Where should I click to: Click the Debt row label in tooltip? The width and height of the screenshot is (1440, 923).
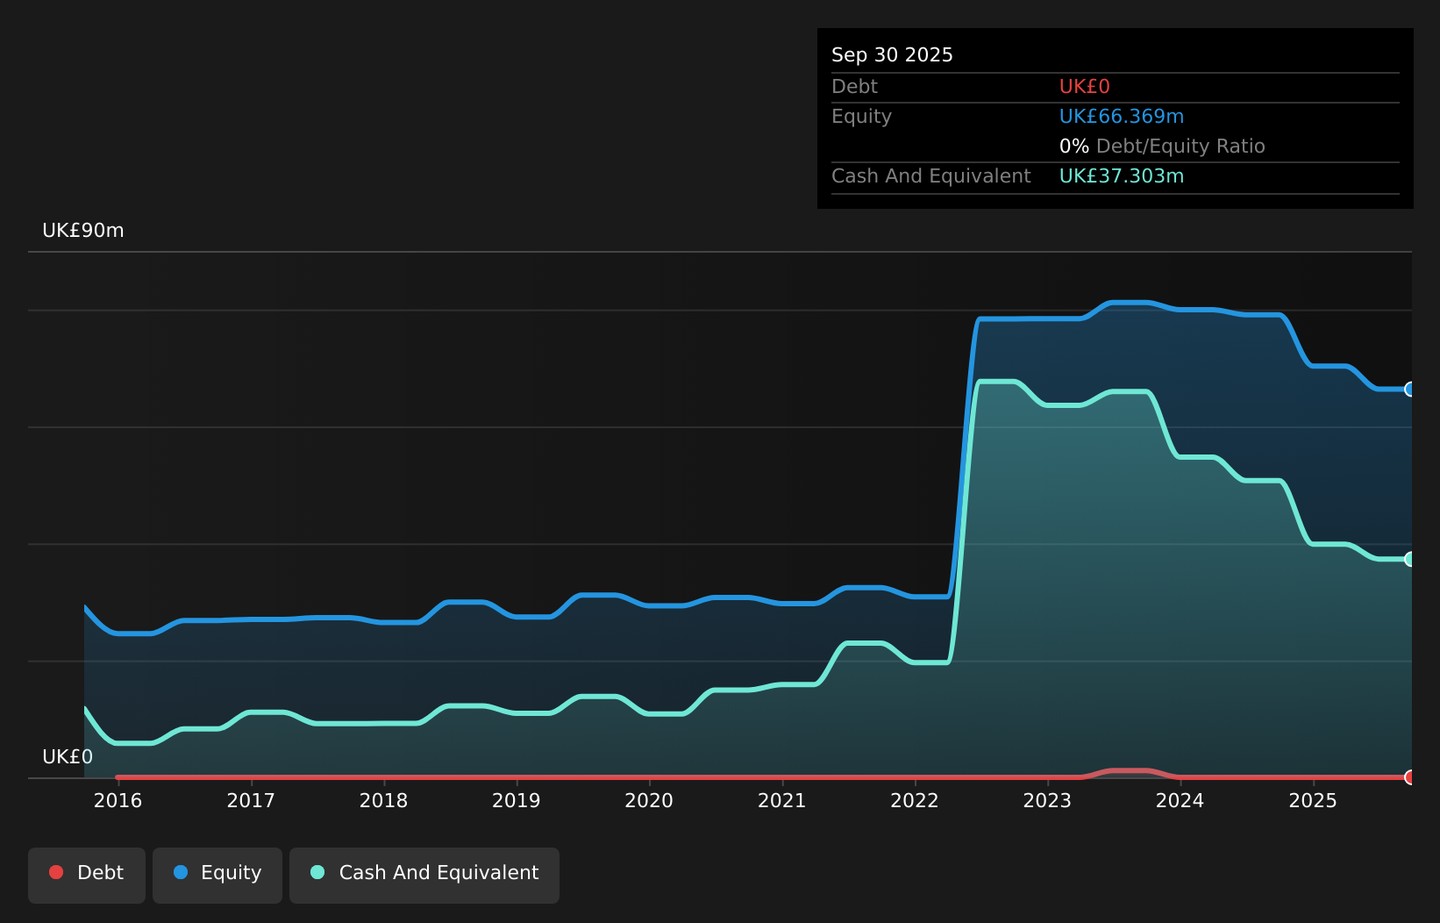[854, 87]
